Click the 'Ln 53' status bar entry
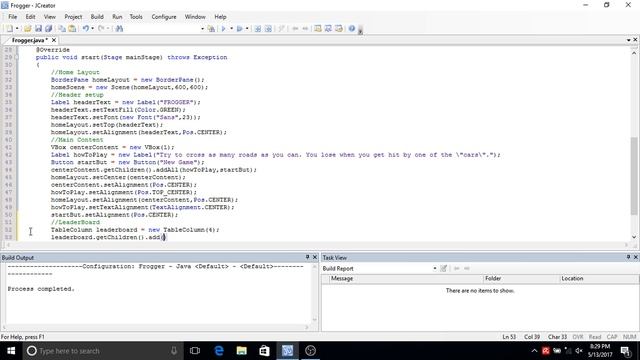This screenshot has width=640, height=360. point(509,337)
